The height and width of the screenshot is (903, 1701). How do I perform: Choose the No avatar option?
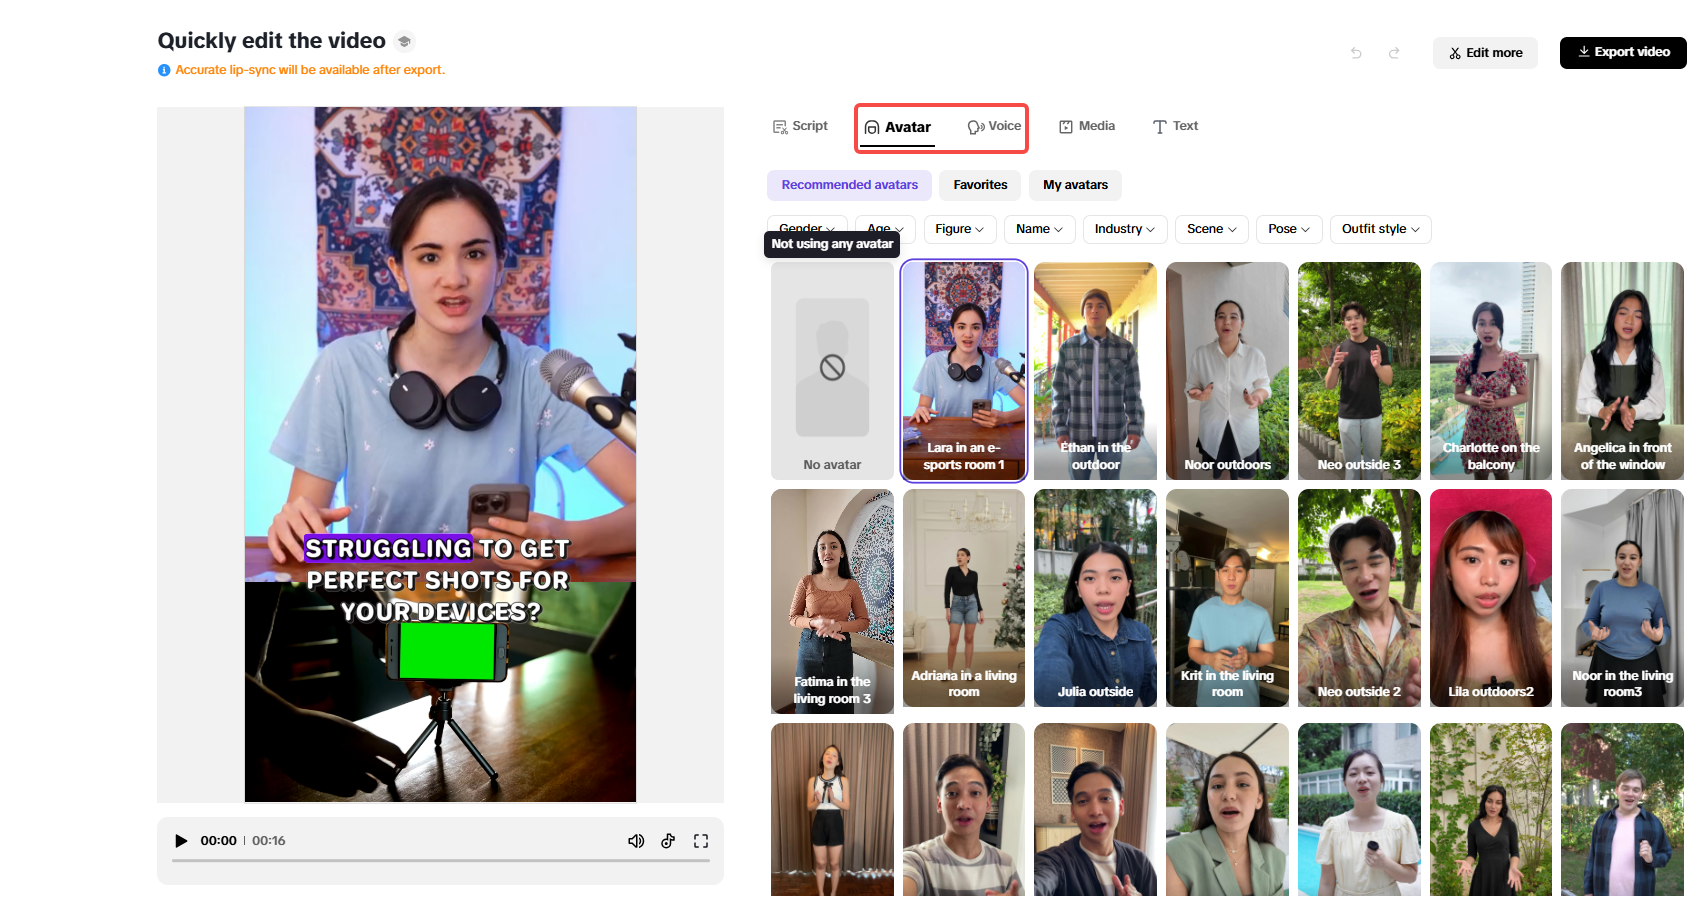tap(832, 371)
